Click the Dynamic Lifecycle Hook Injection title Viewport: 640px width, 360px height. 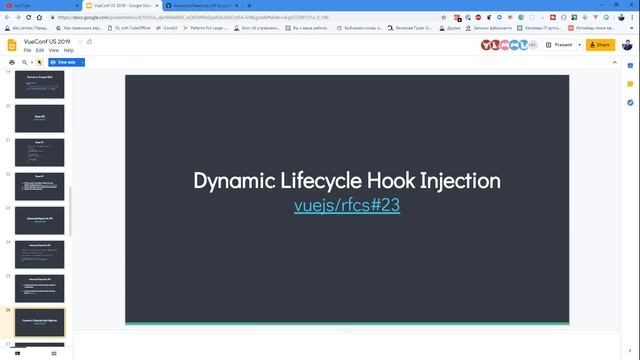coord(347,180)
